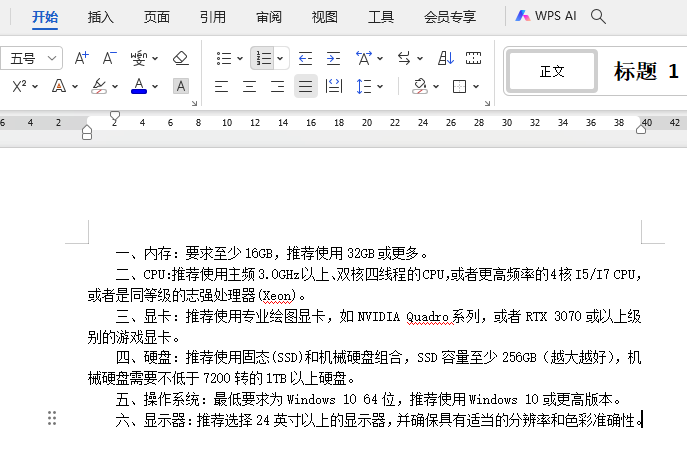The height and width of the screenshot is (471, 687).
Task: Open font size dropdown showing 五号
Action: click(x=32, y=58)
